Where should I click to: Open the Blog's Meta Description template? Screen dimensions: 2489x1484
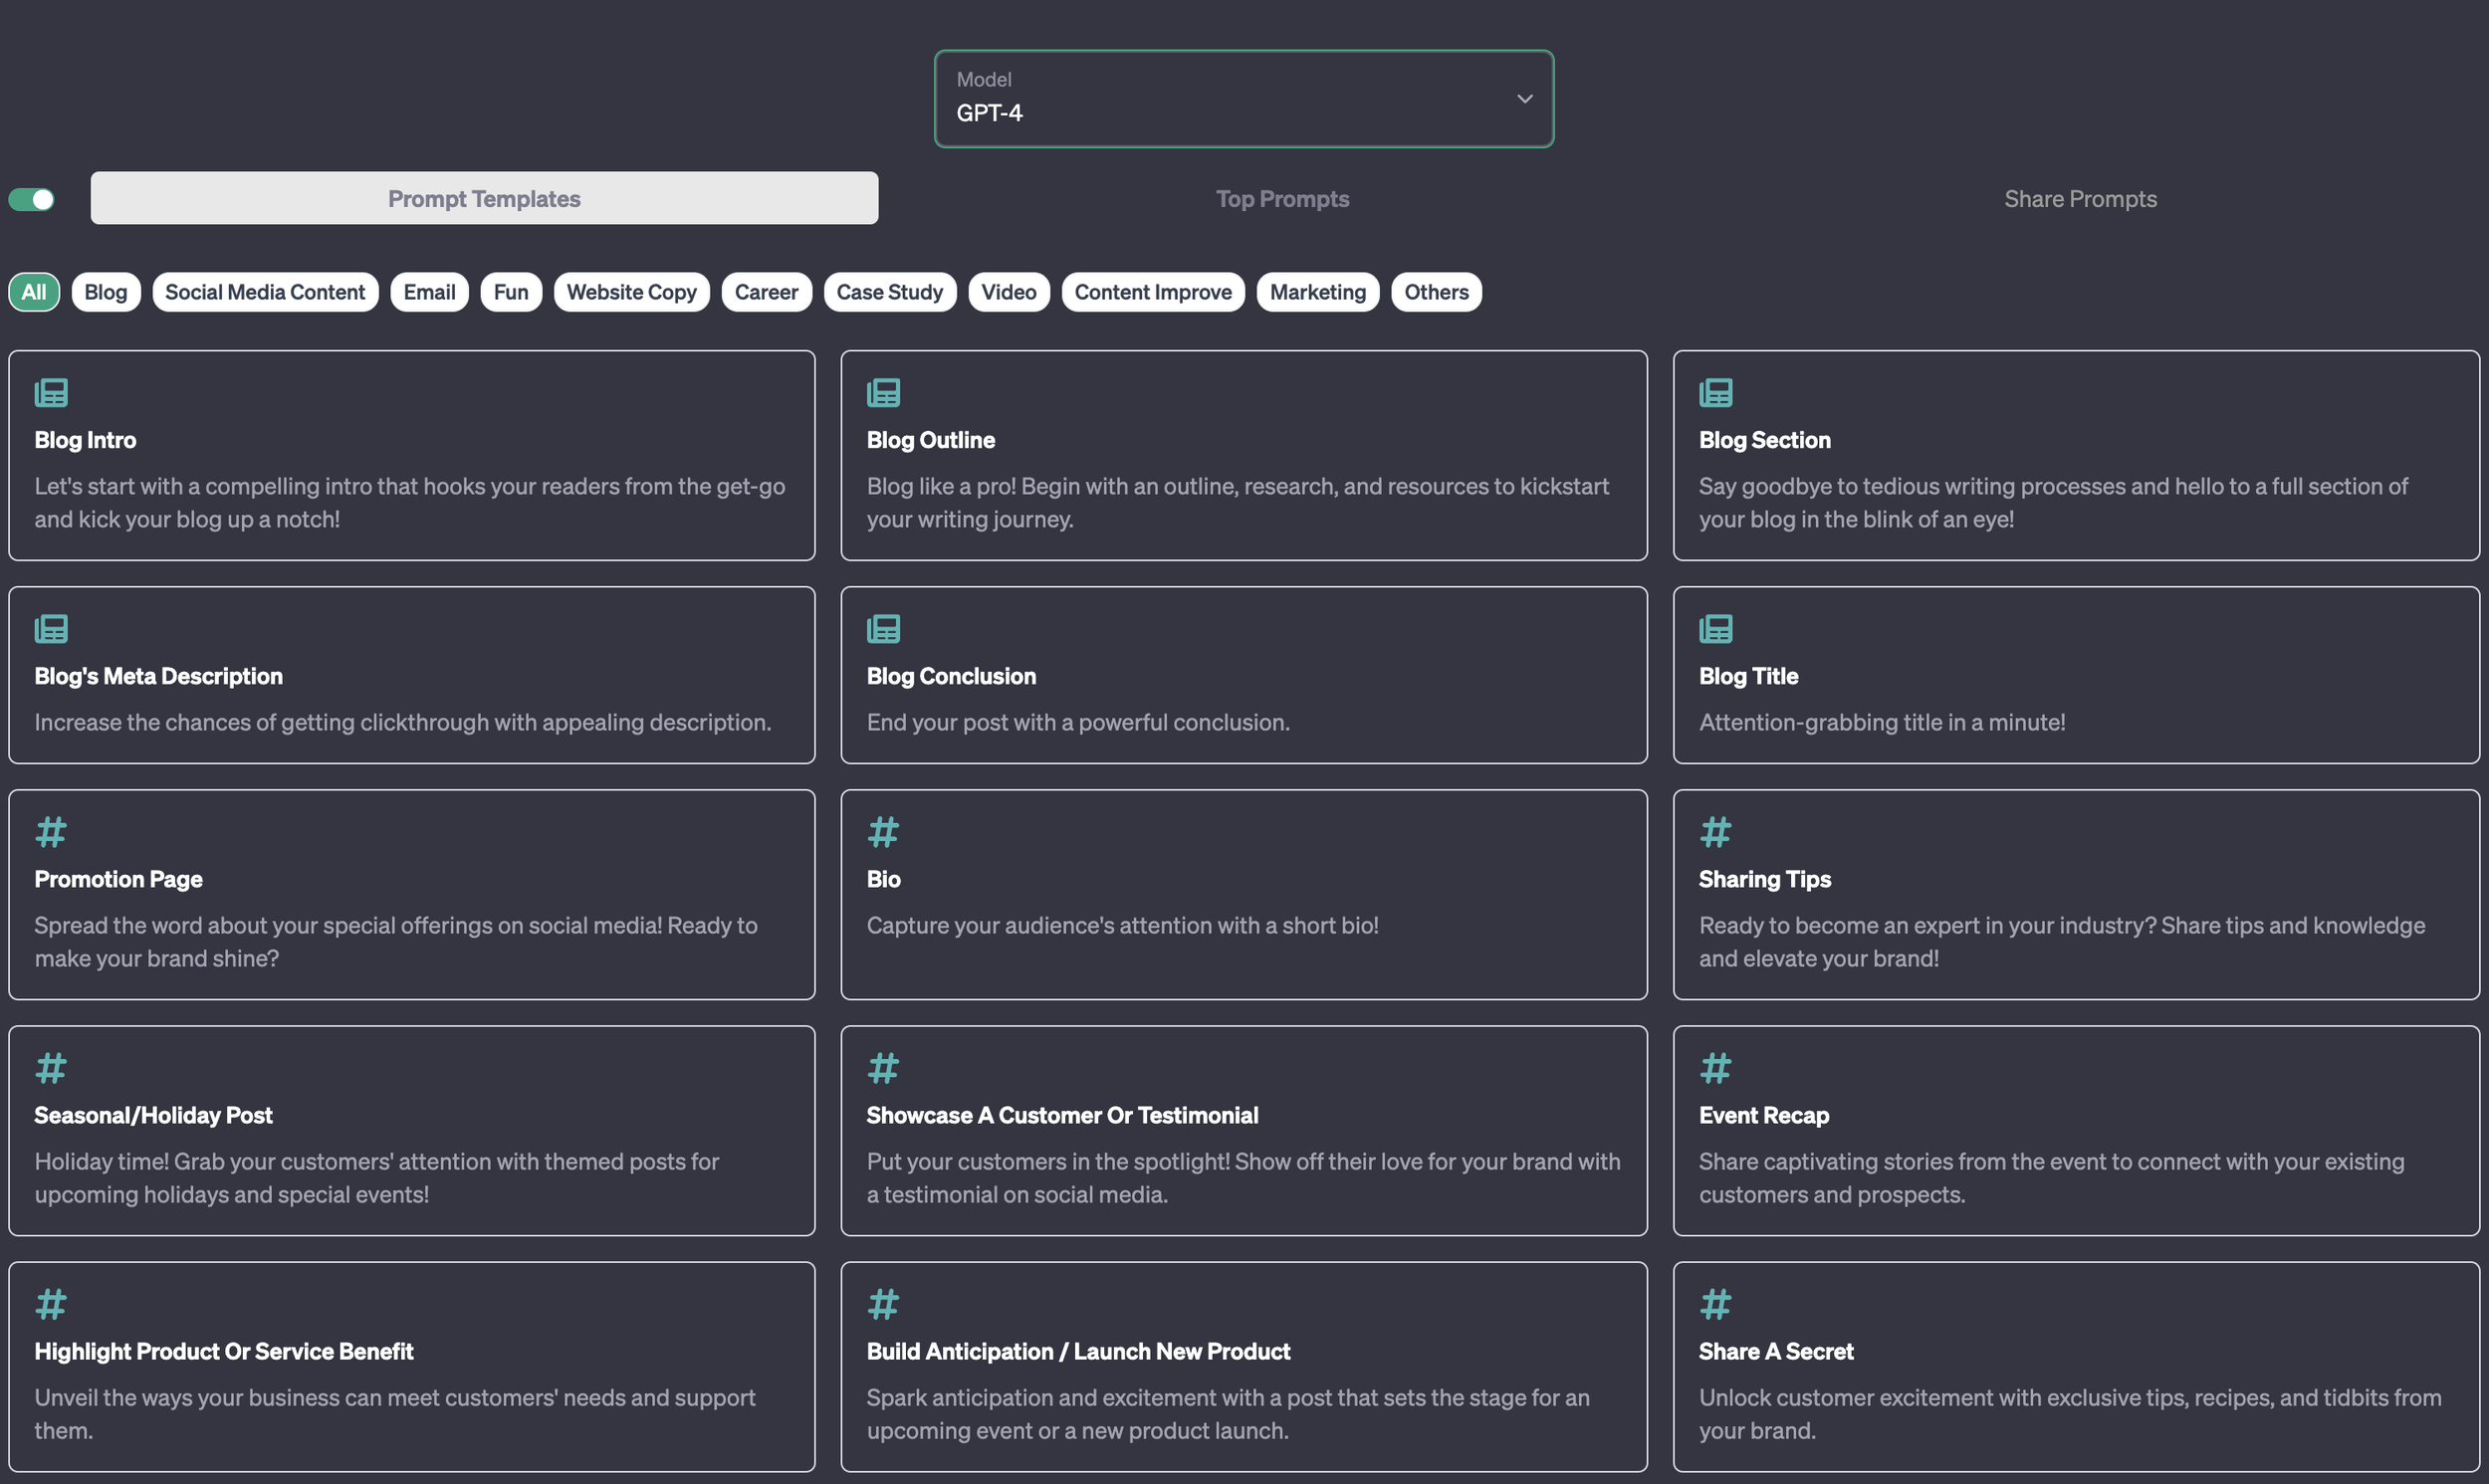[411, 675]
